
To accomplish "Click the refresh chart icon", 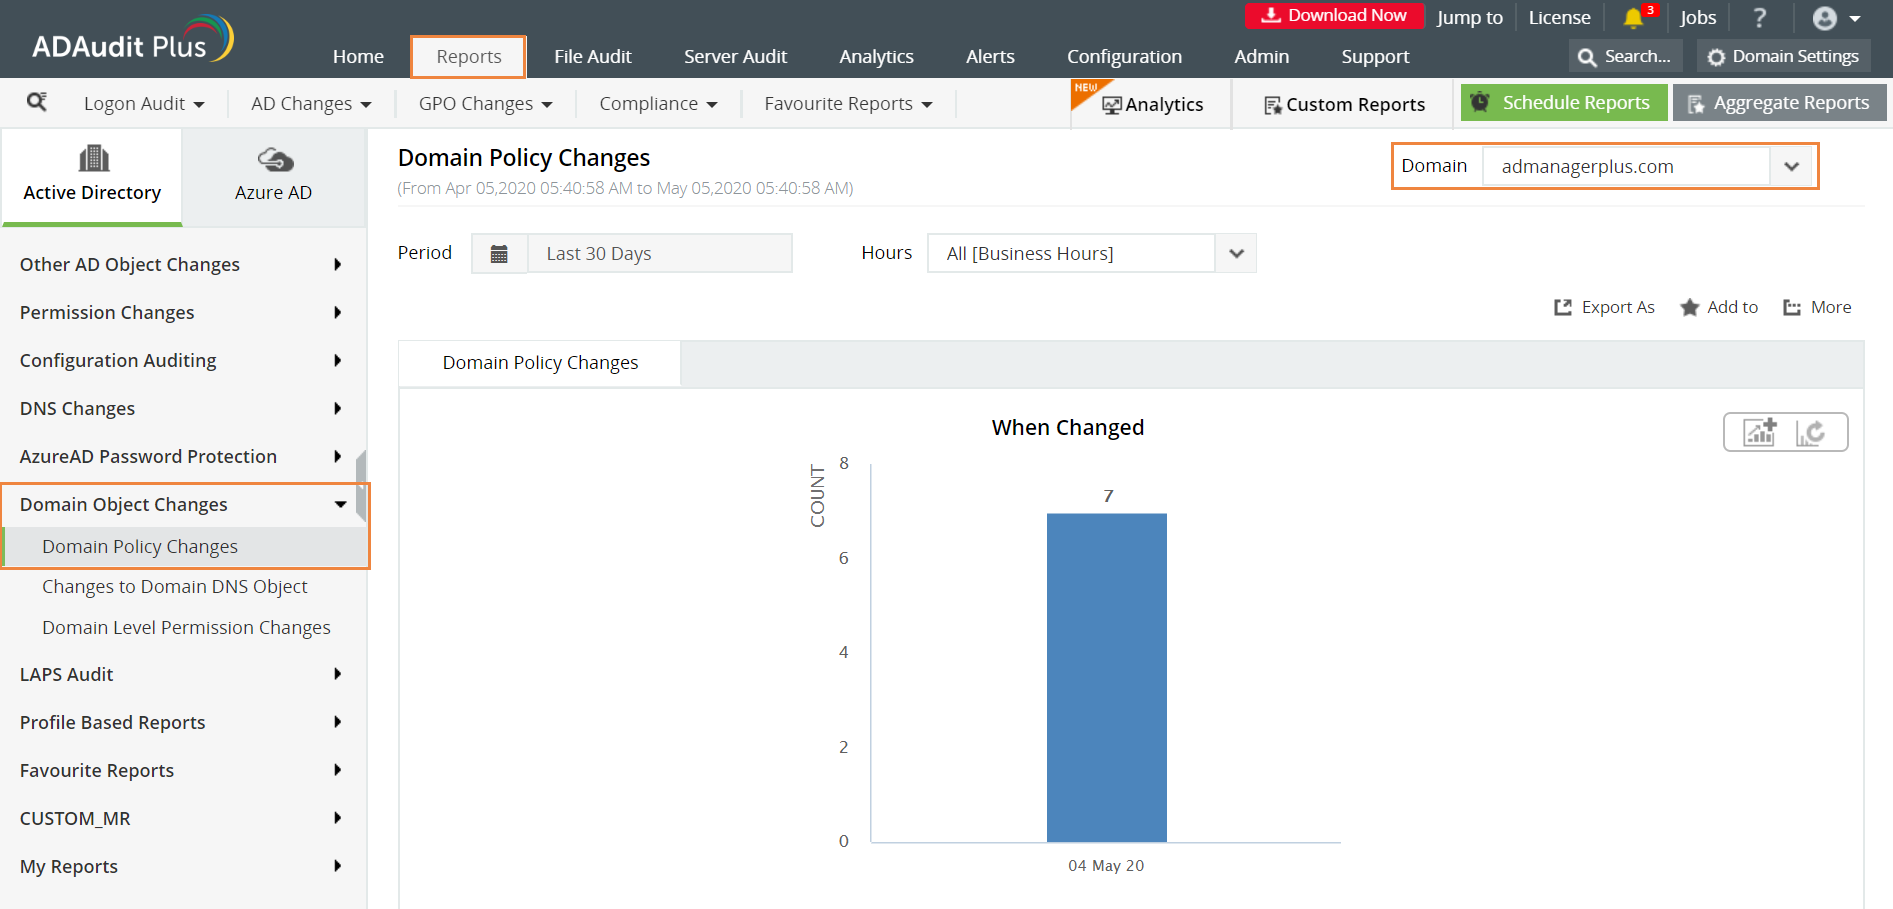I will point(1811,432).
